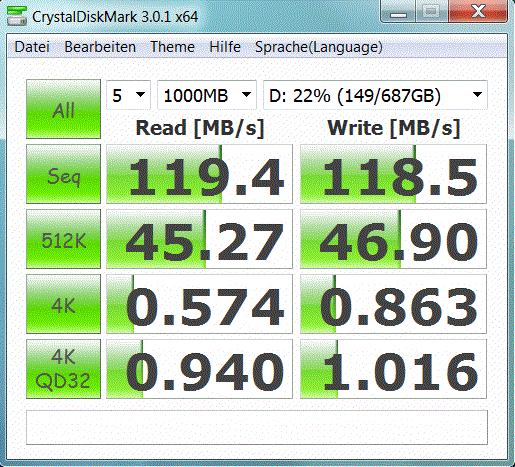Click the Read [MB/s] column header
Image resolution: width=515 pixels, height=467 pixels.
point(200,128)
